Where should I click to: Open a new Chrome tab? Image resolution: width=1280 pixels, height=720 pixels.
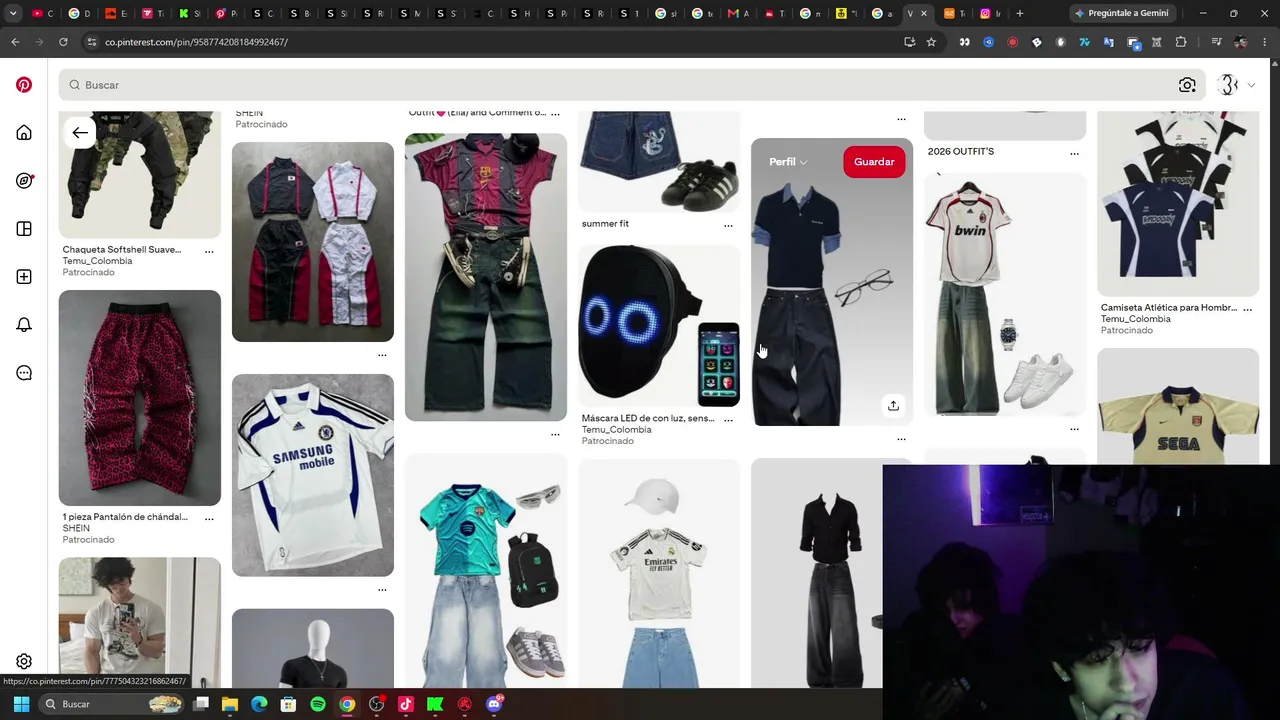[1020, 13]
